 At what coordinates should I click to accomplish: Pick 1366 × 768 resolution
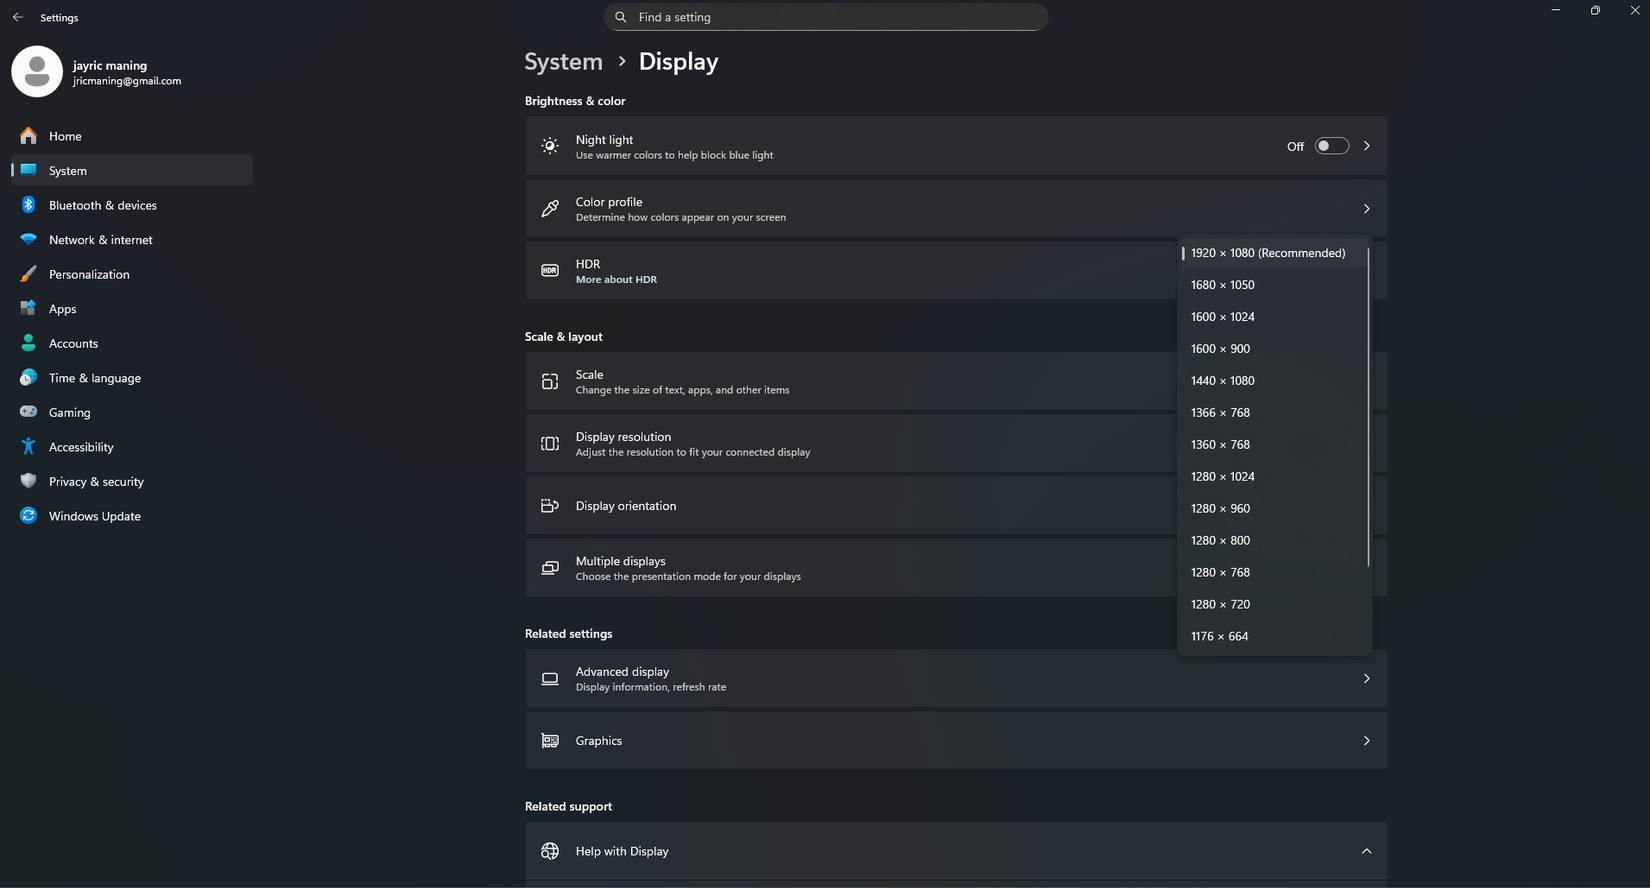[1220, 412]
